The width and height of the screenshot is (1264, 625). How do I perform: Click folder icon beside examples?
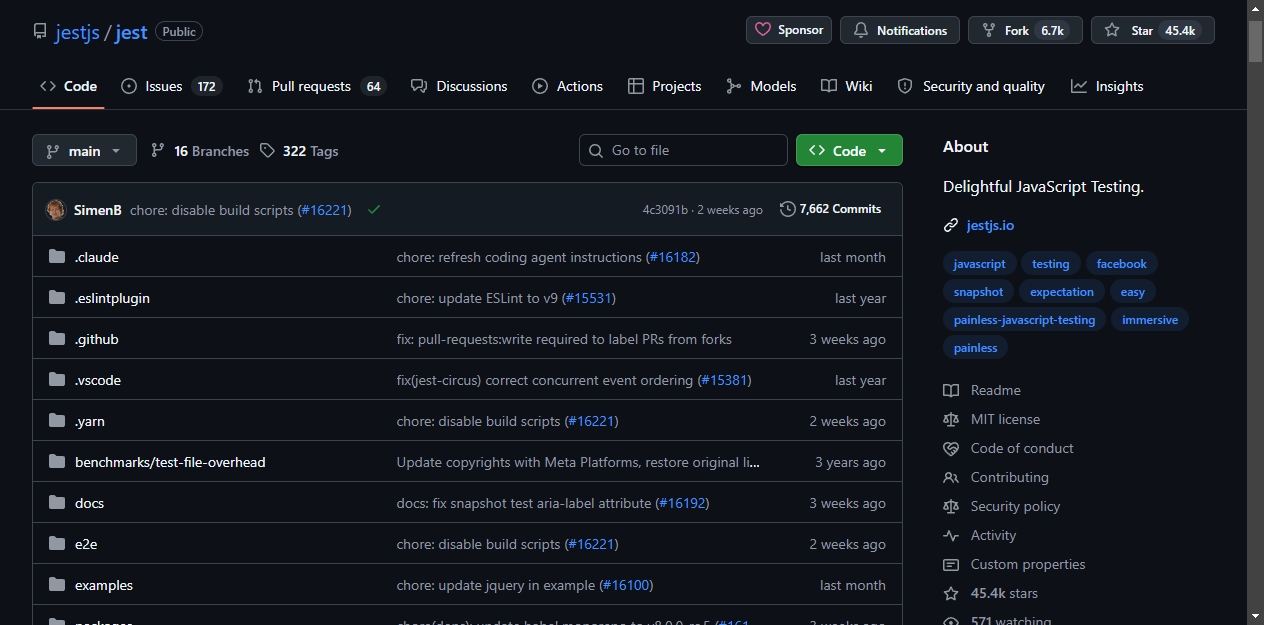click(x=57, y=585)
